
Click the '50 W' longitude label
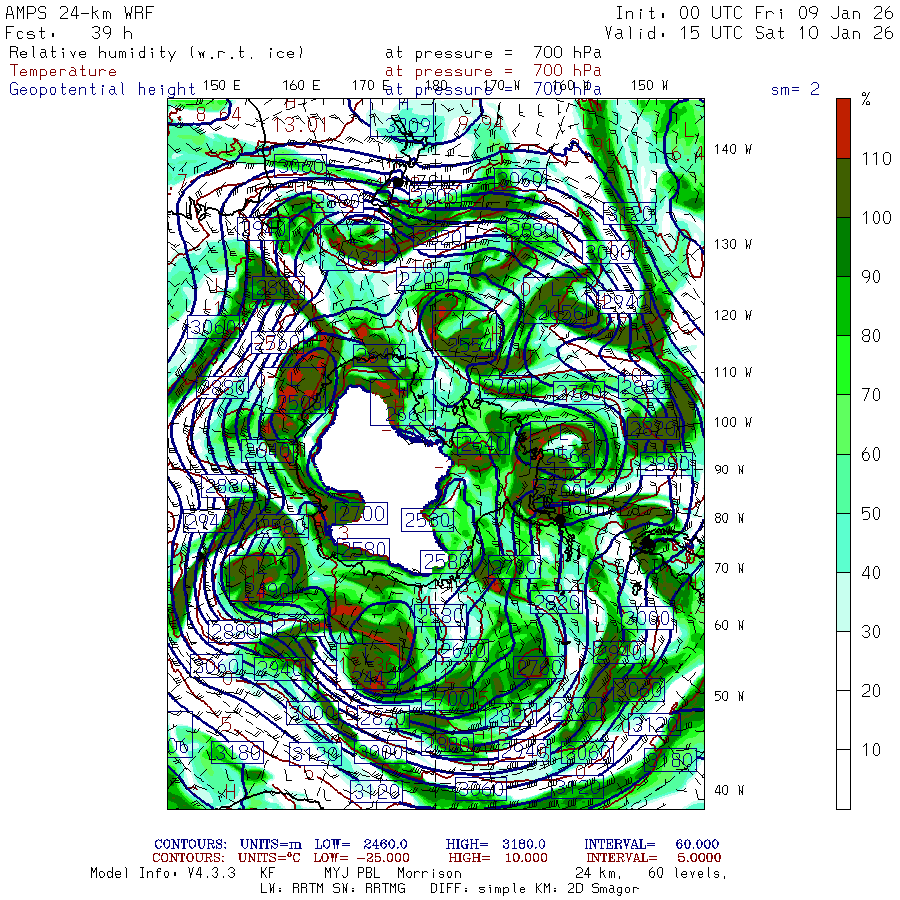click(x=729, y=696)
